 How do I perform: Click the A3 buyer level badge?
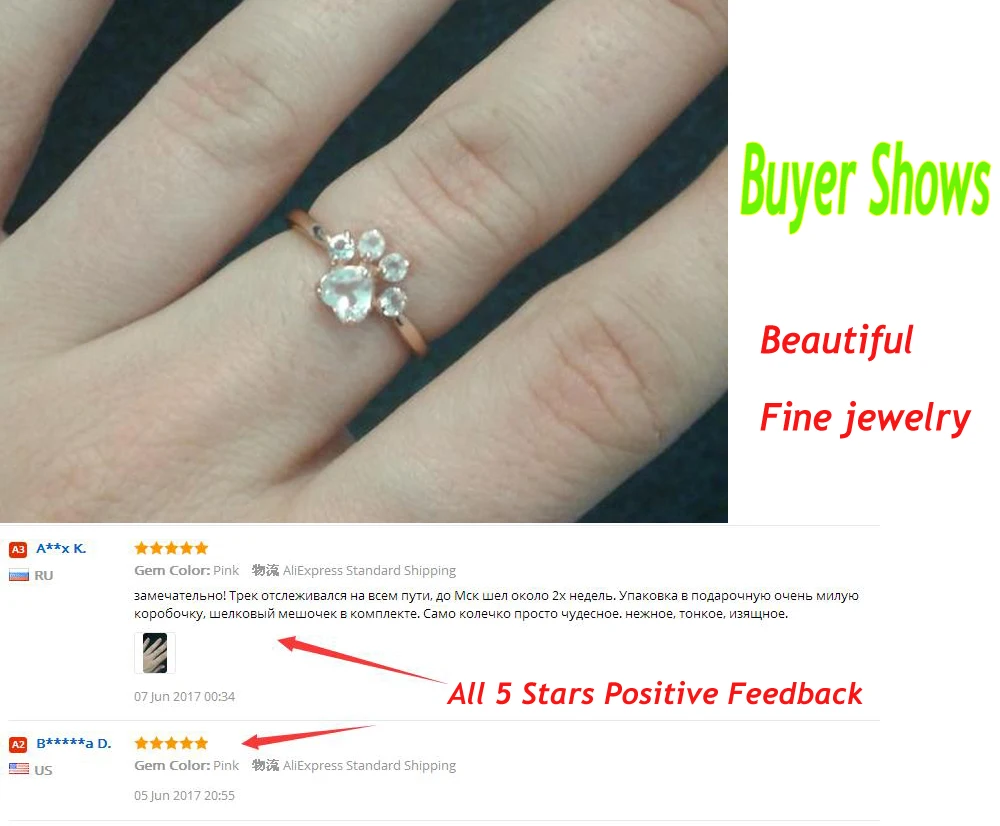coord(18,549)
